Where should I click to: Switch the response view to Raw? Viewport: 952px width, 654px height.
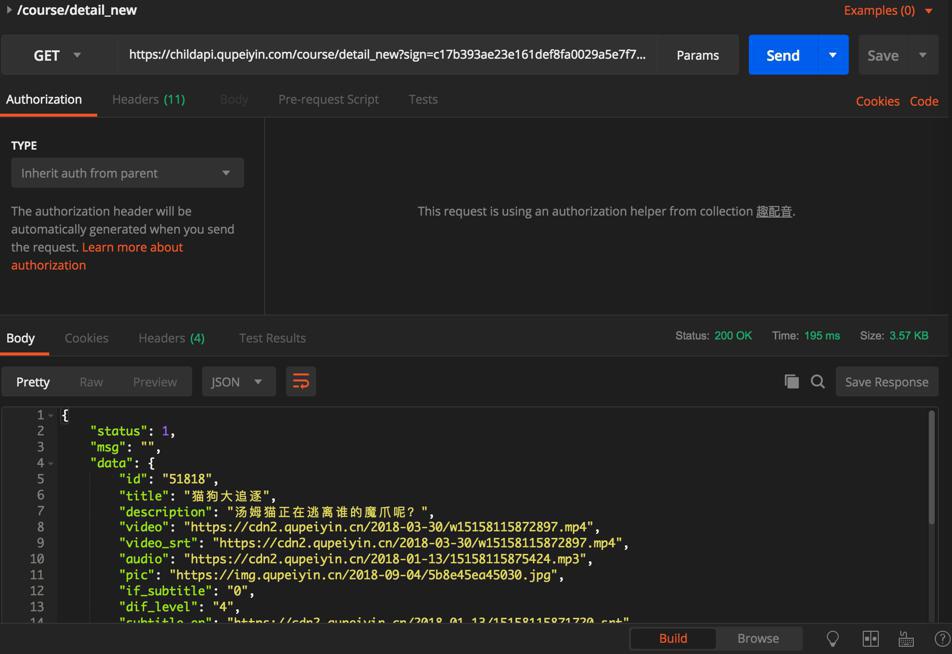(x=91, y=382)
